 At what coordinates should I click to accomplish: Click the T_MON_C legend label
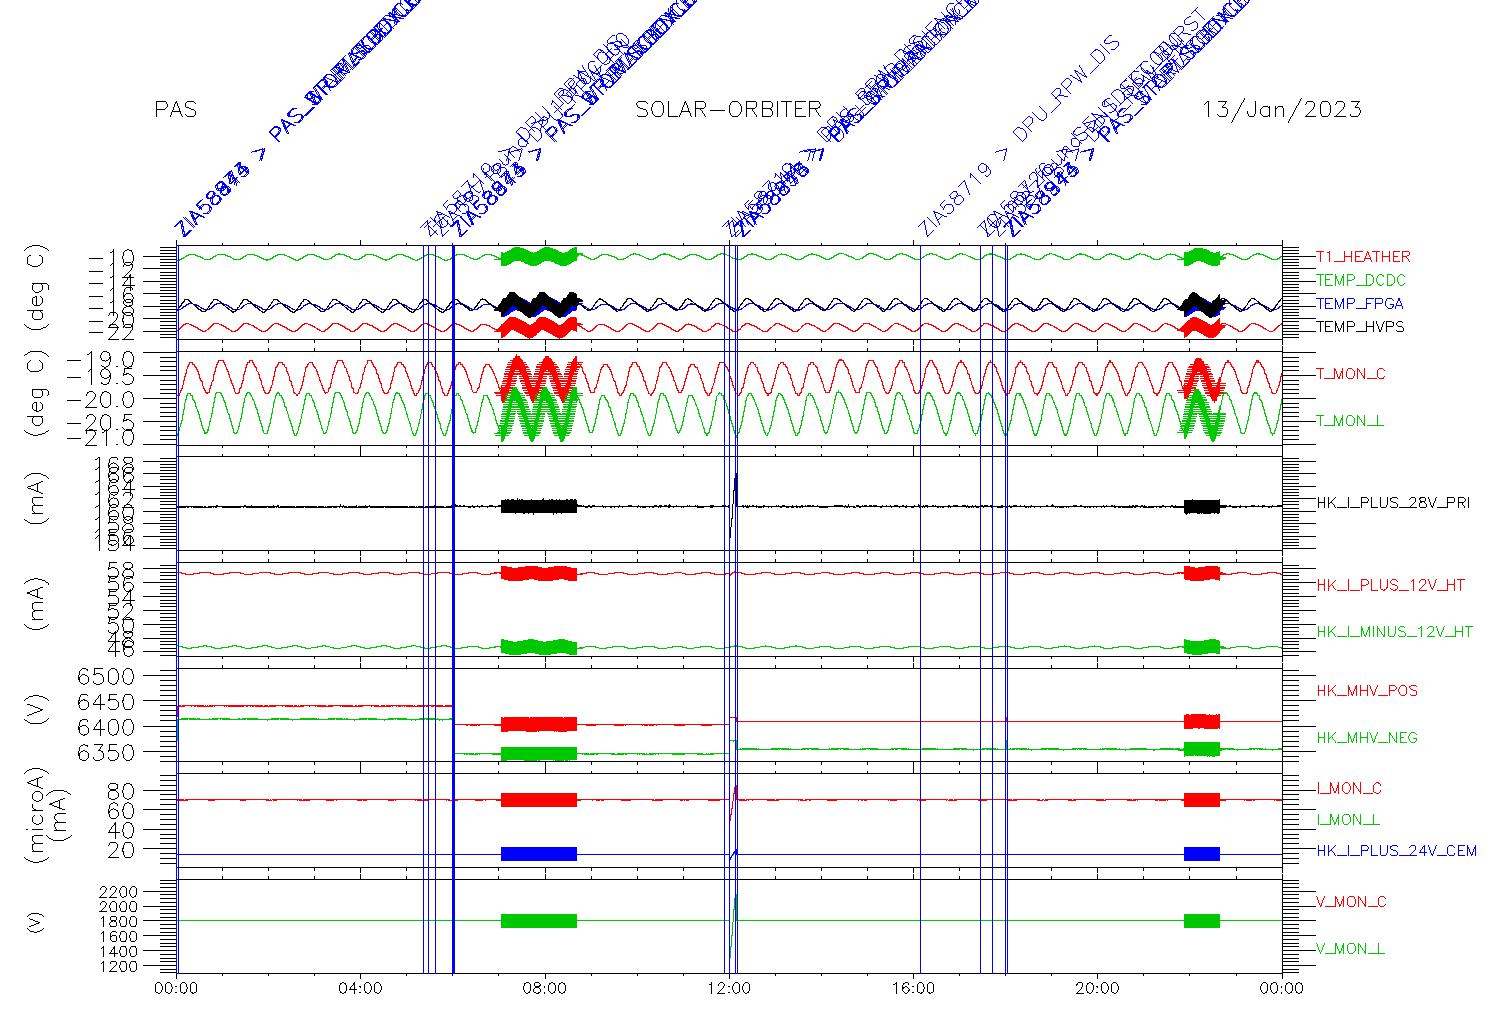click(1351, 374)
